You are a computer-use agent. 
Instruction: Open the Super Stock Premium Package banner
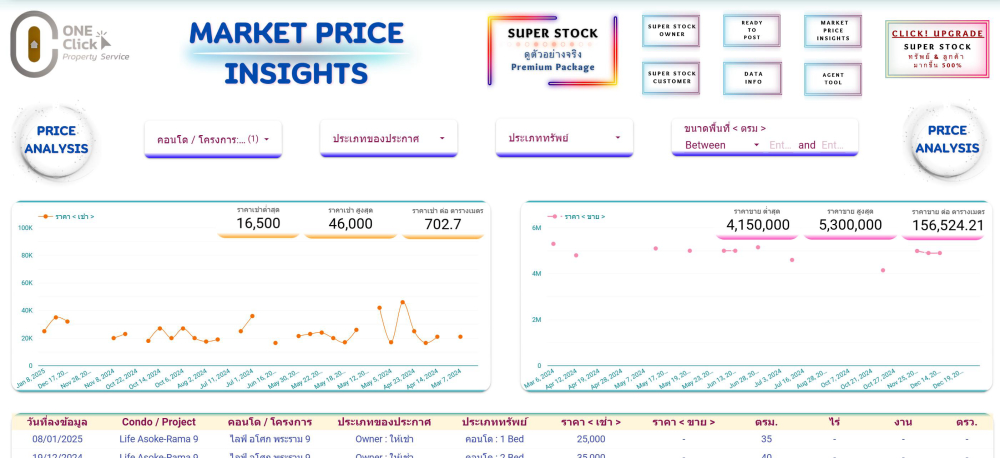552,49
